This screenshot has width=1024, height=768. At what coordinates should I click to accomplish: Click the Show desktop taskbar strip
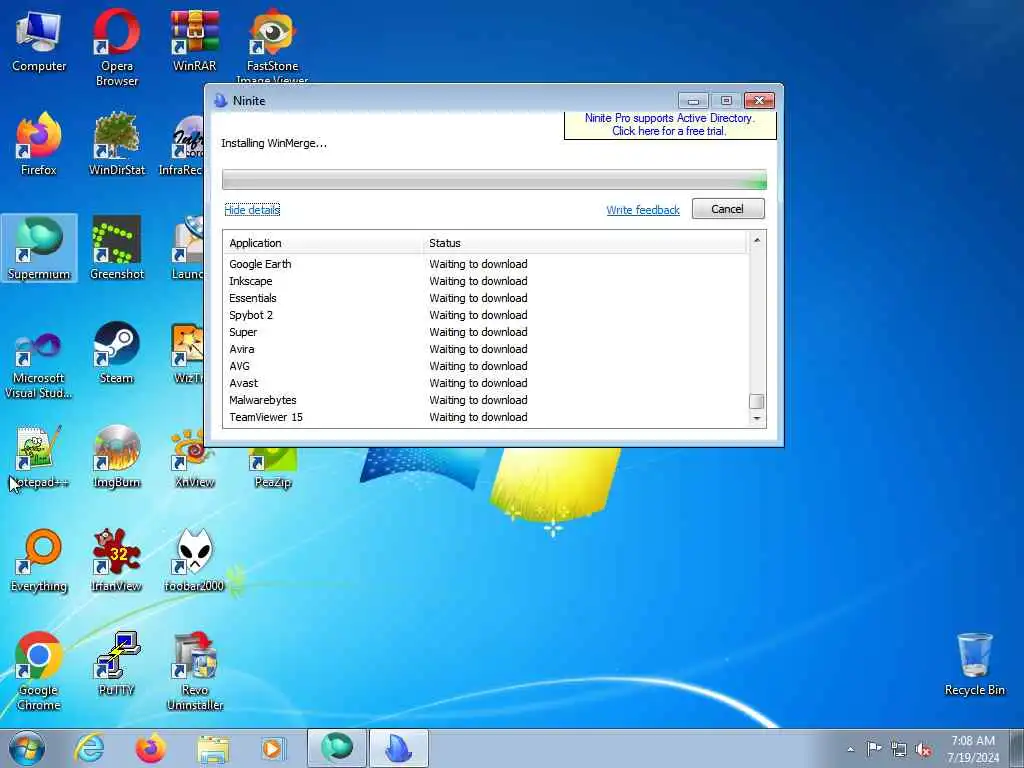point(1017,749)
